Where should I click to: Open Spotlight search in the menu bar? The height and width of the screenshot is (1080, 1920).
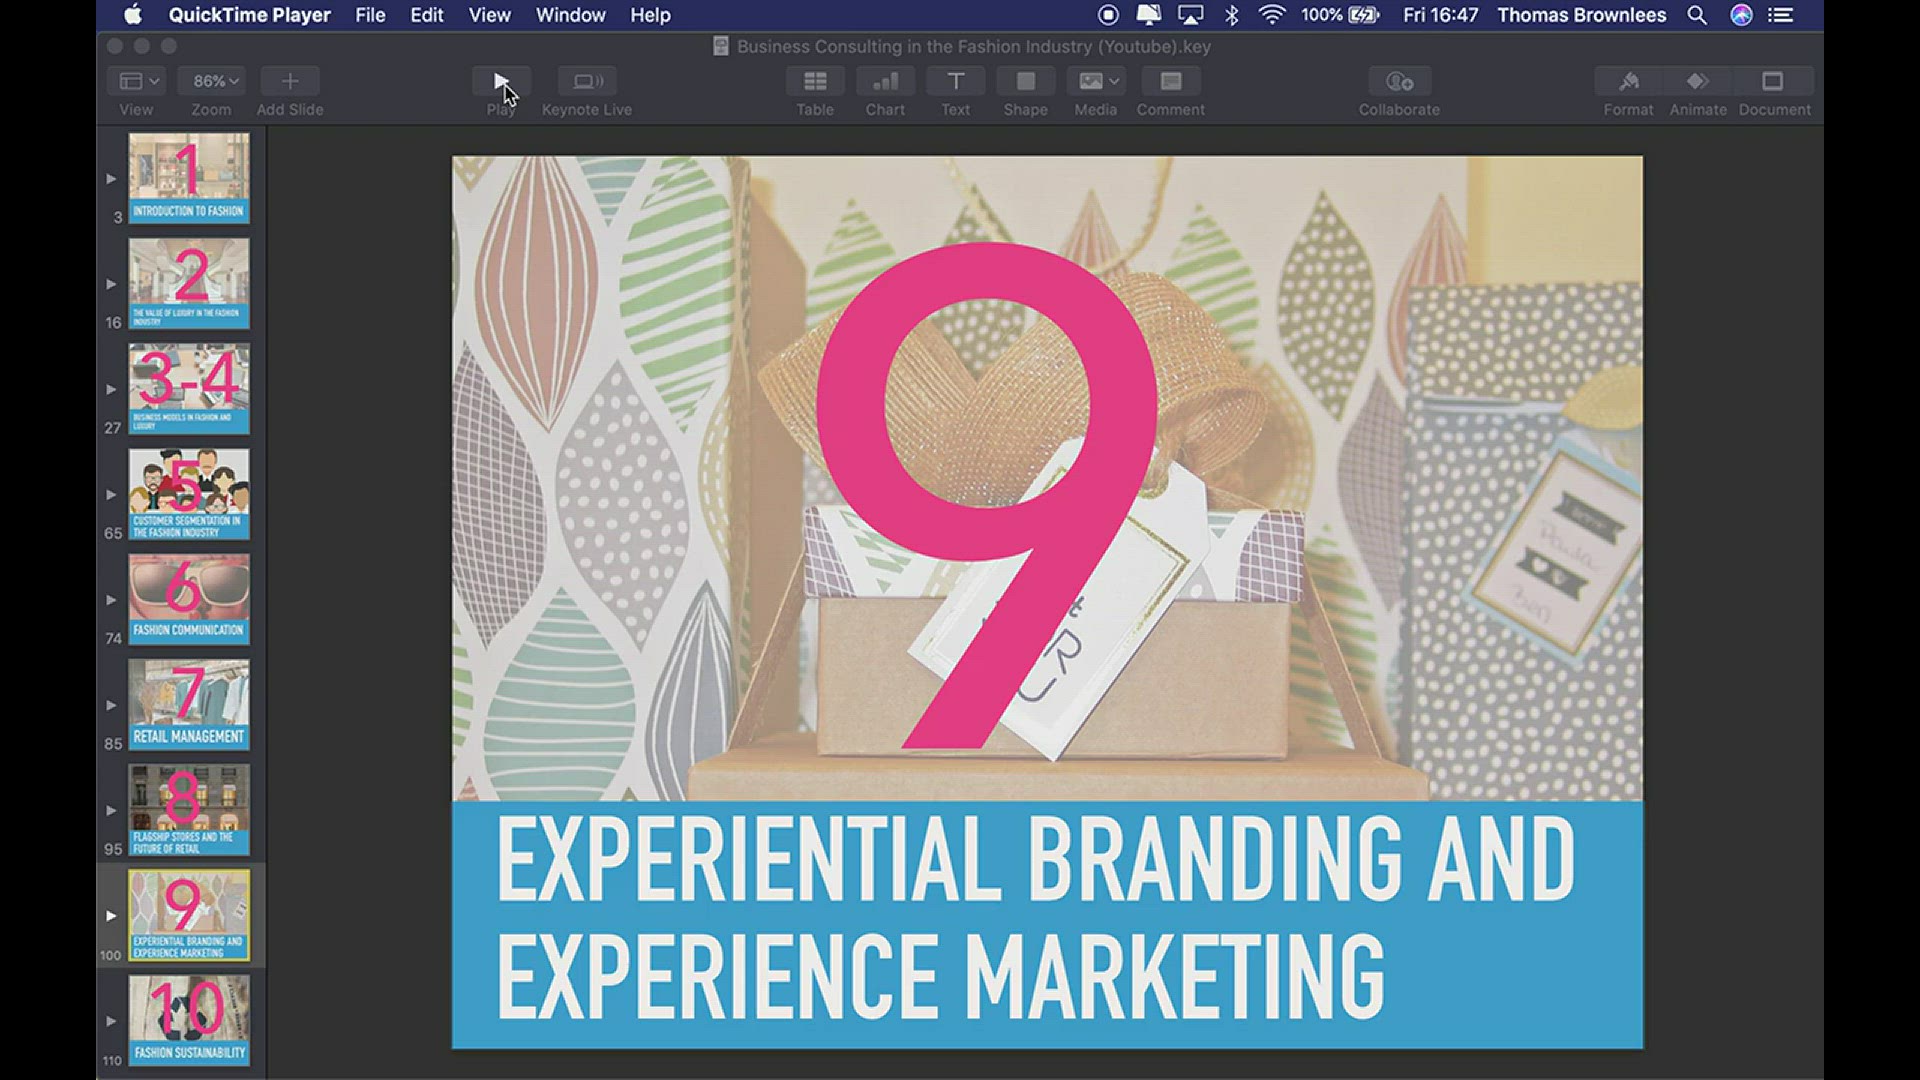point(1696,15)
